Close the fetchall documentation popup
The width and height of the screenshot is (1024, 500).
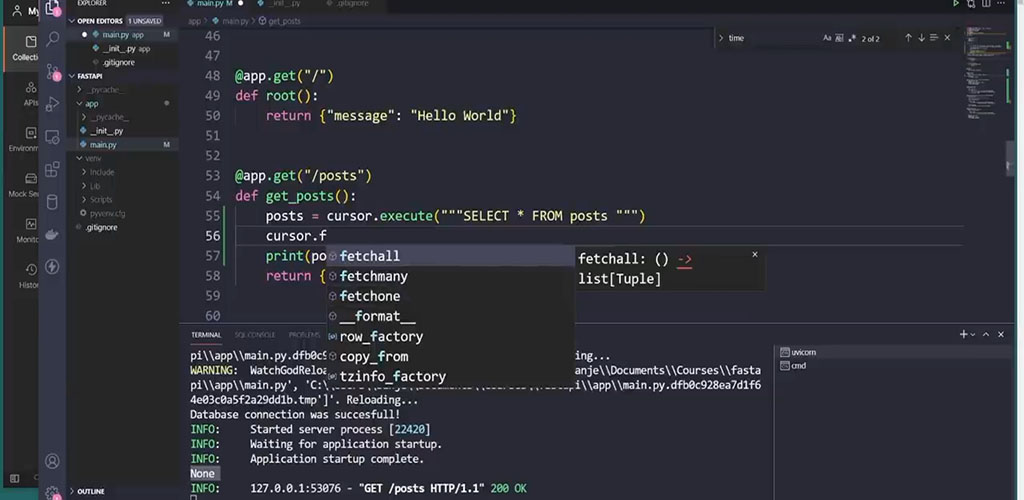tap(755, 255)
